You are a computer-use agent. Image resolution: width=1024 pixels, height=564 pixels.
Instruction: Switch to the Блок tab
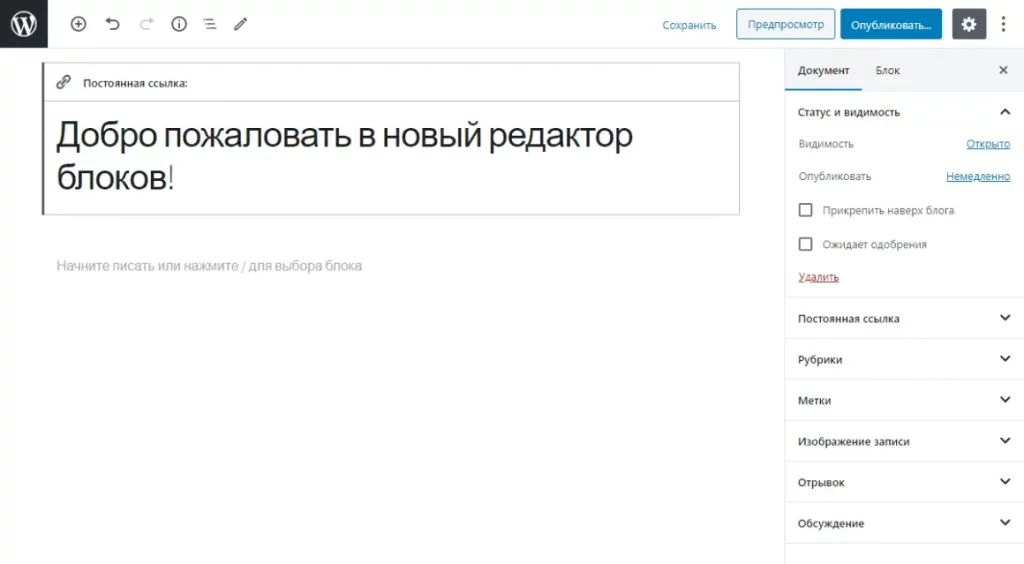click(888, 70)
